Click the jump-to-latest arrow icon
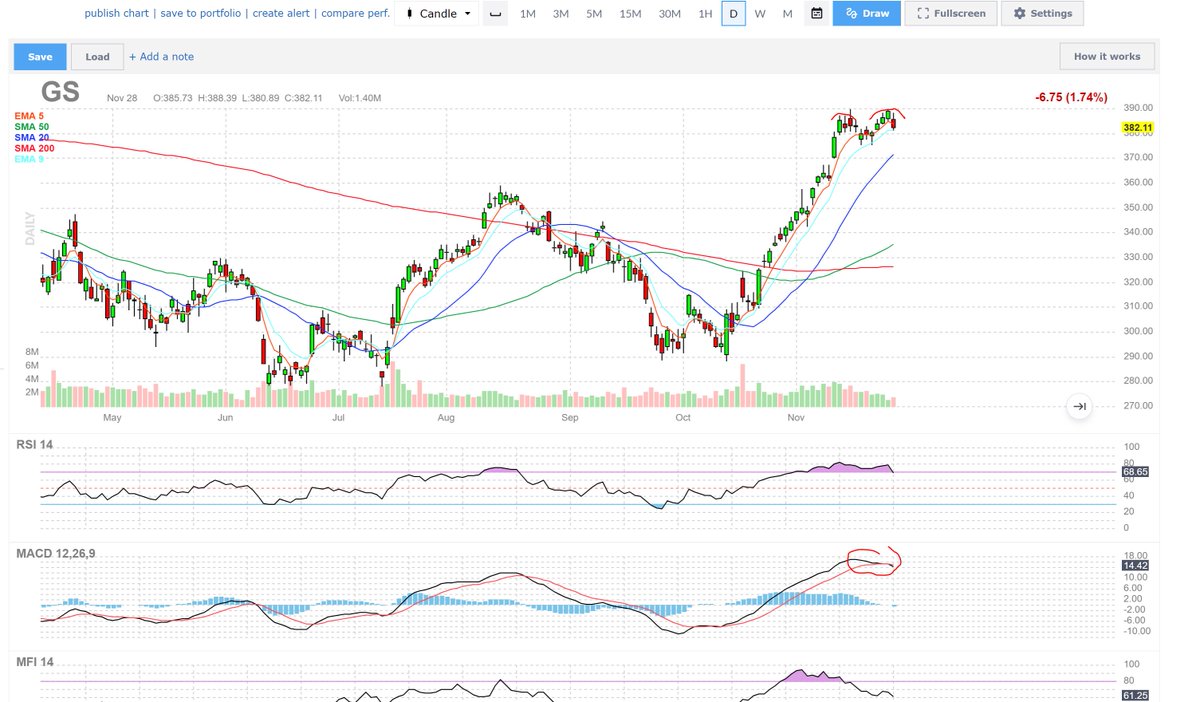 click(x=1079, y=406)
